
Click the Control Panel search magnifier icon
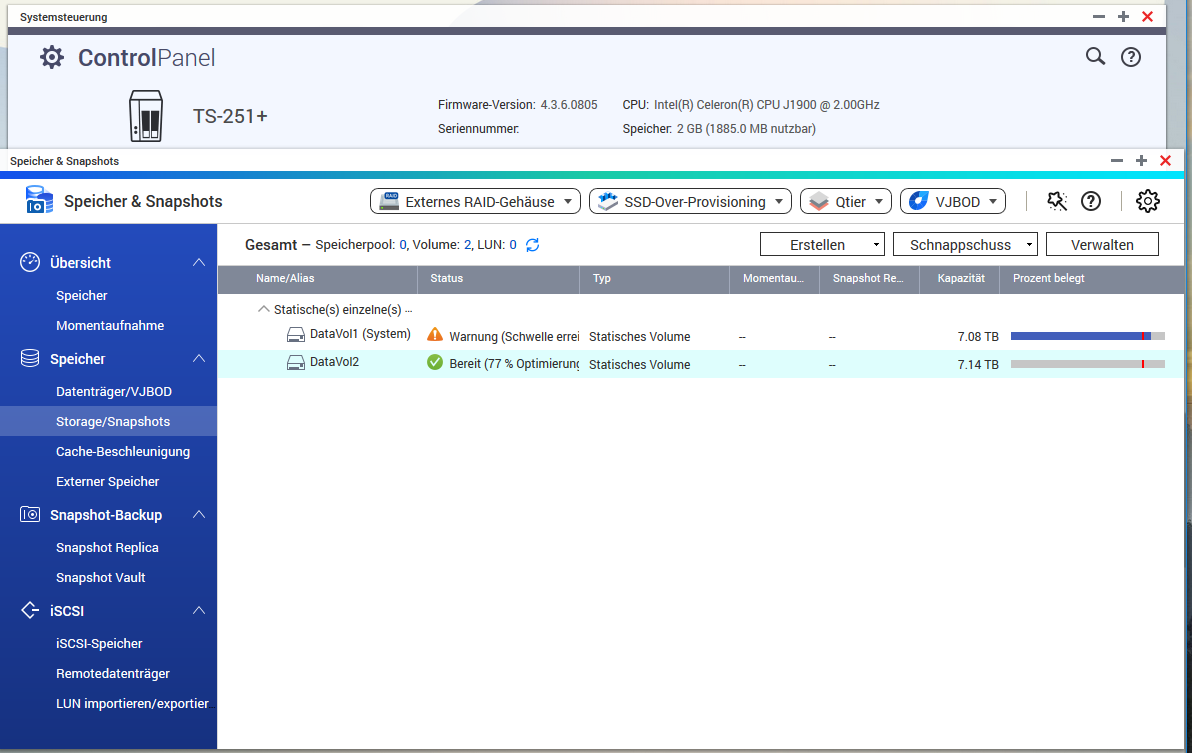click(1095, 56)
